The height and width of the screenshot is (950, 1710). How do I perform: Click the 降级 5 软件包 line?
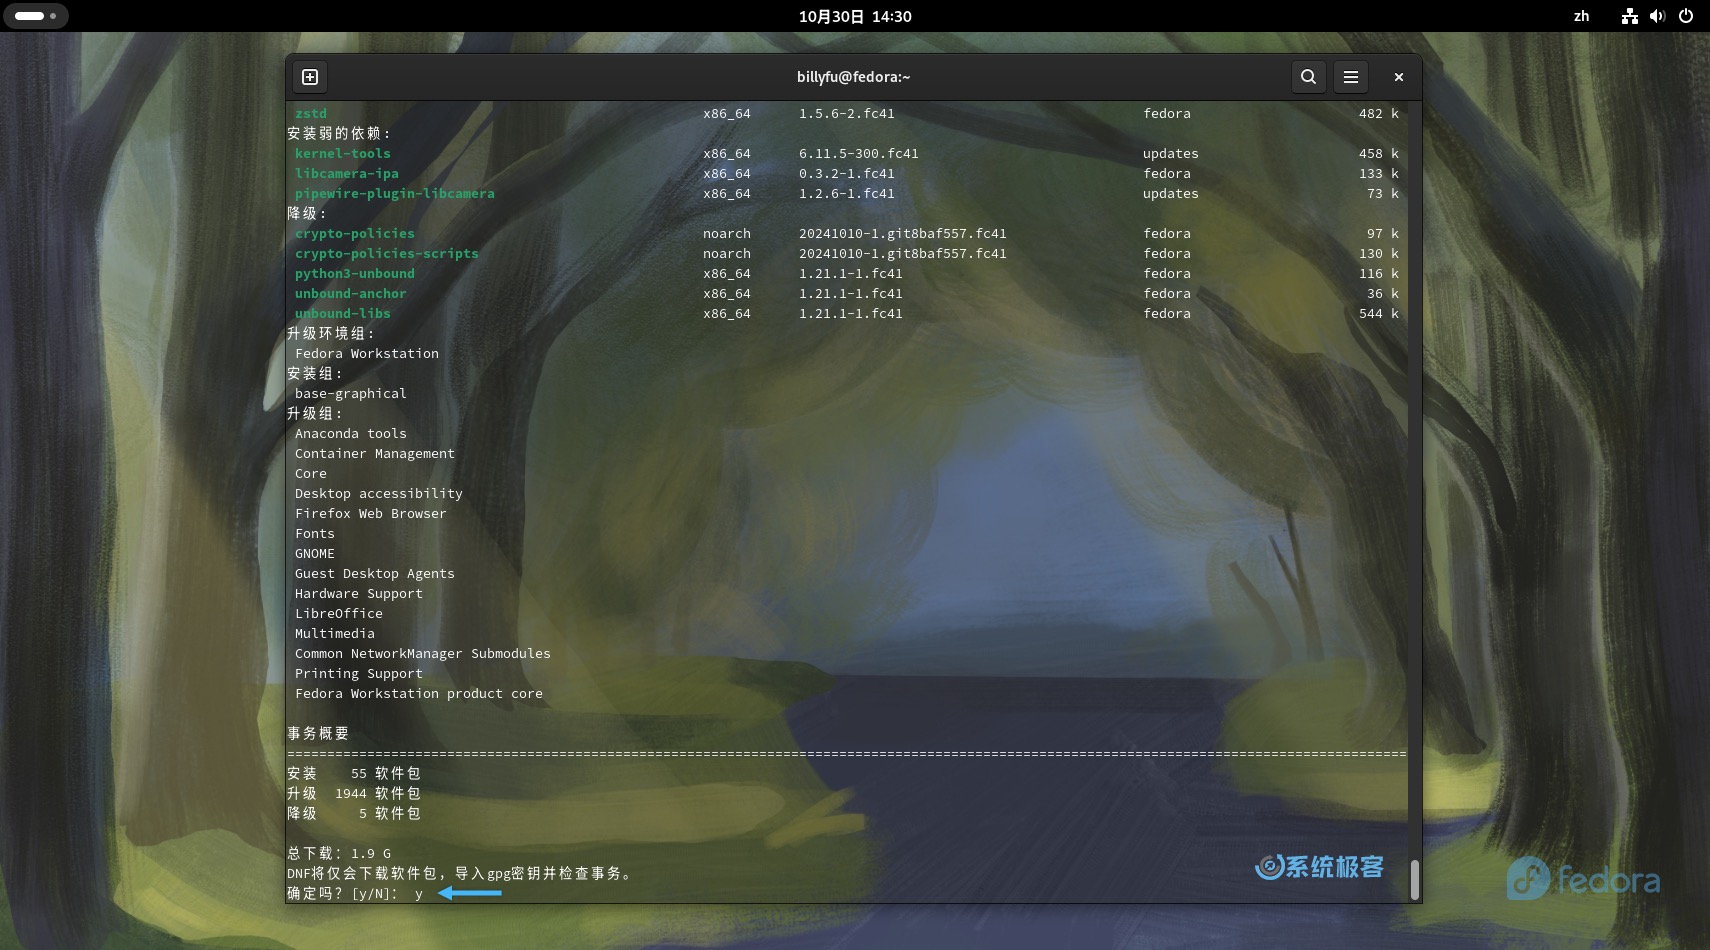point(354,813)
